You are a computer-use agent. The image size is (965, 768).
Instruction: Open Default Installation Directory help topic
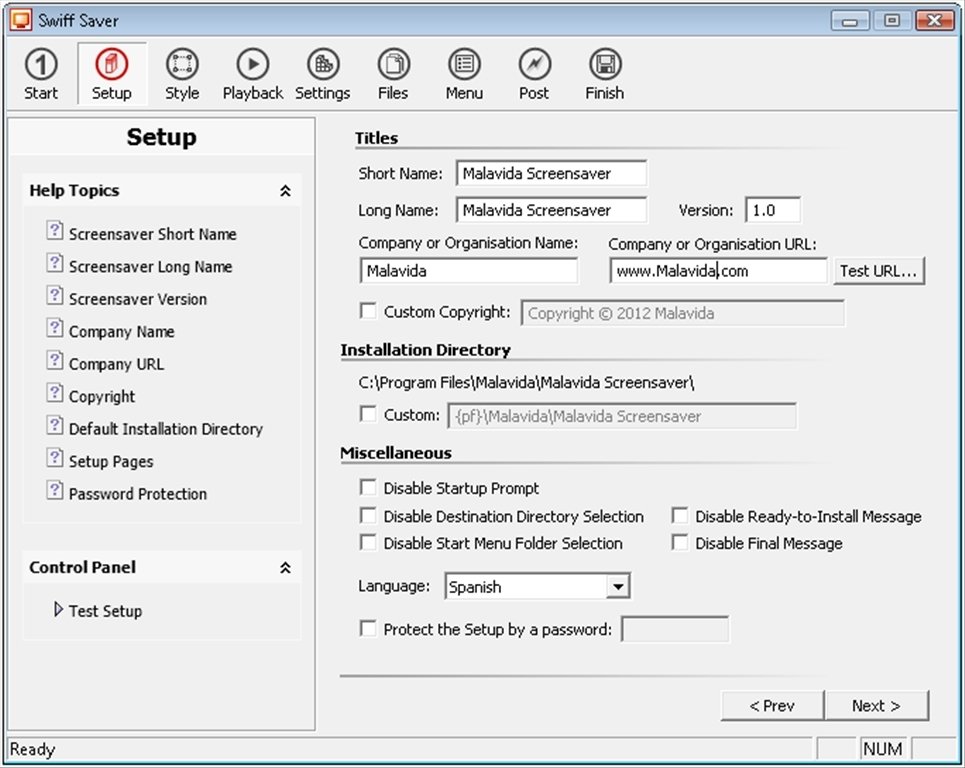(155, 428)
